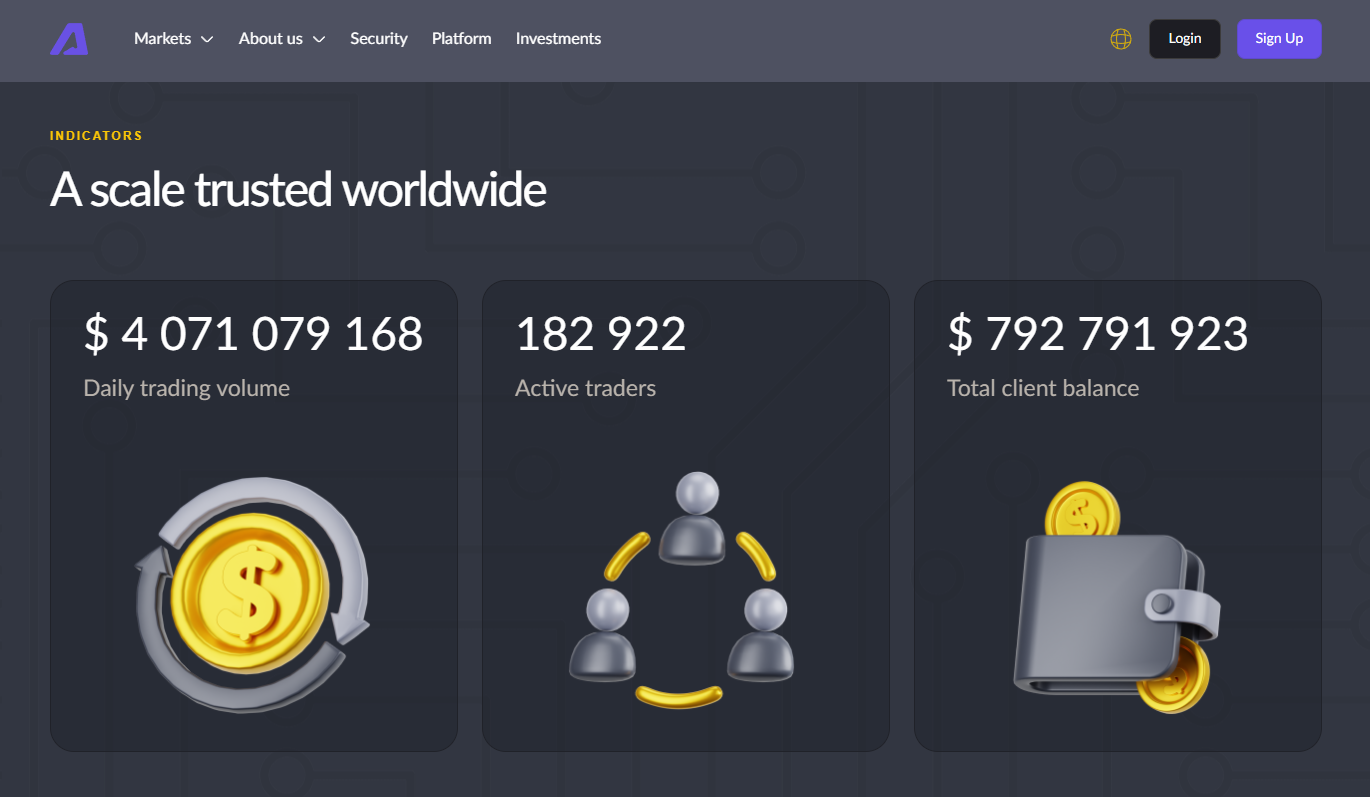Click the chevron next to Markets

pos(207,40)
